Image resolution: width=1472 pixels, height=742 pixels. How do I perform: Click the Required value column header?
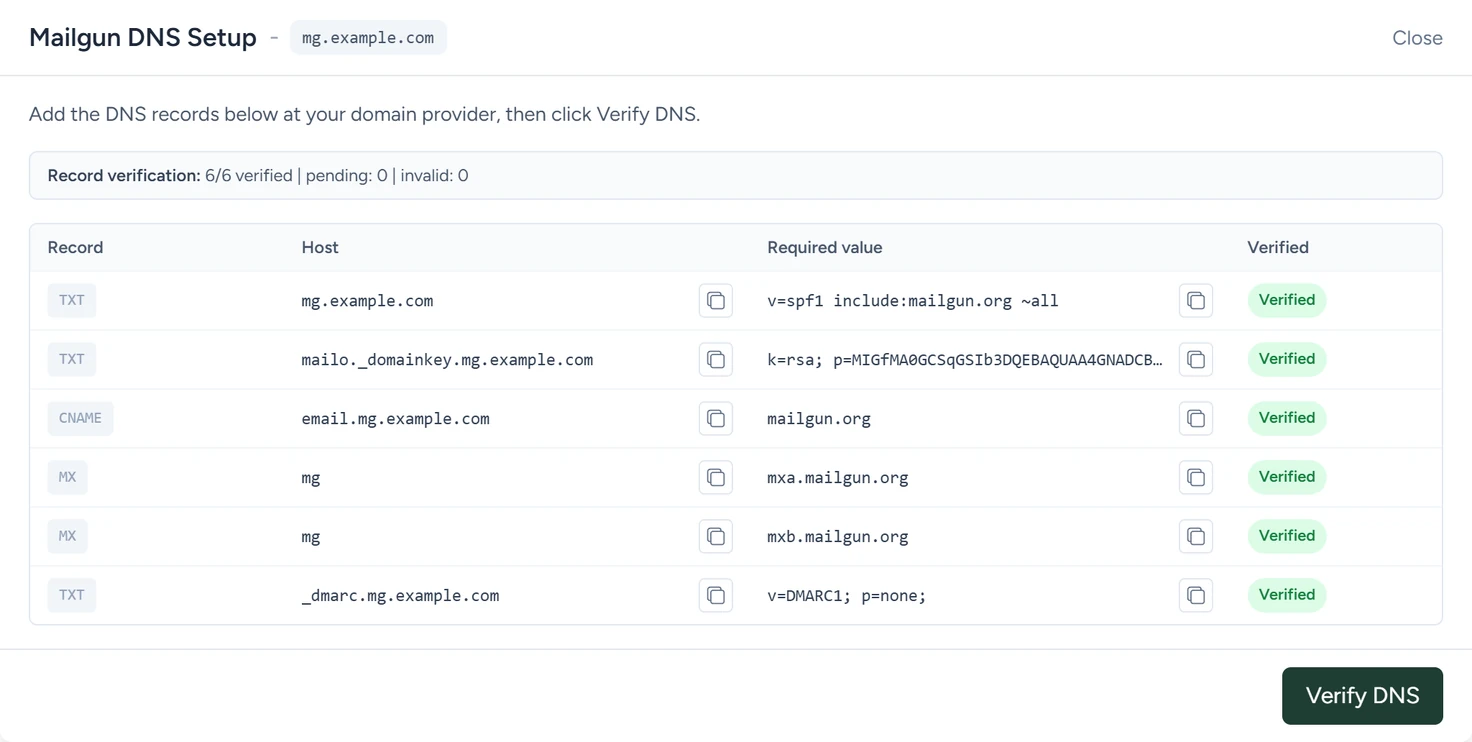(825, 247)
